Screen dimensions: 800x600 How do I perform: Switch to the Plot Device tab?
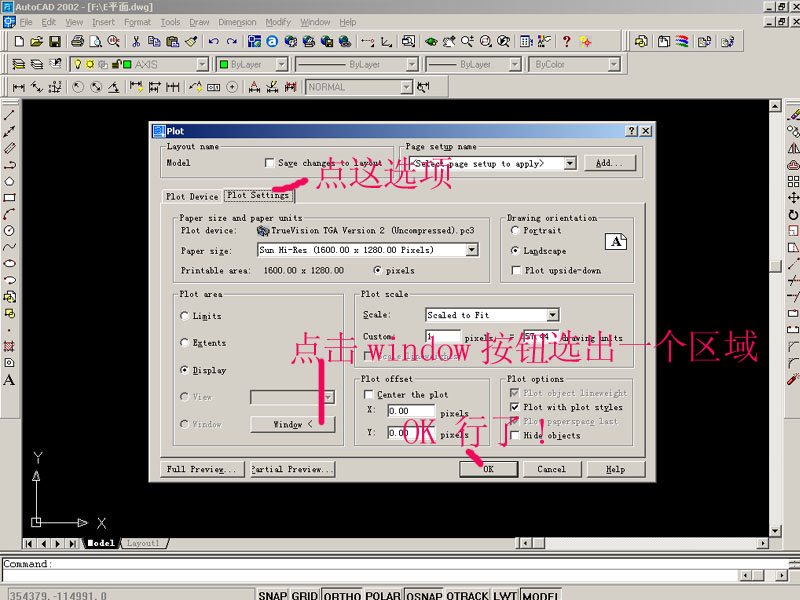192,196
